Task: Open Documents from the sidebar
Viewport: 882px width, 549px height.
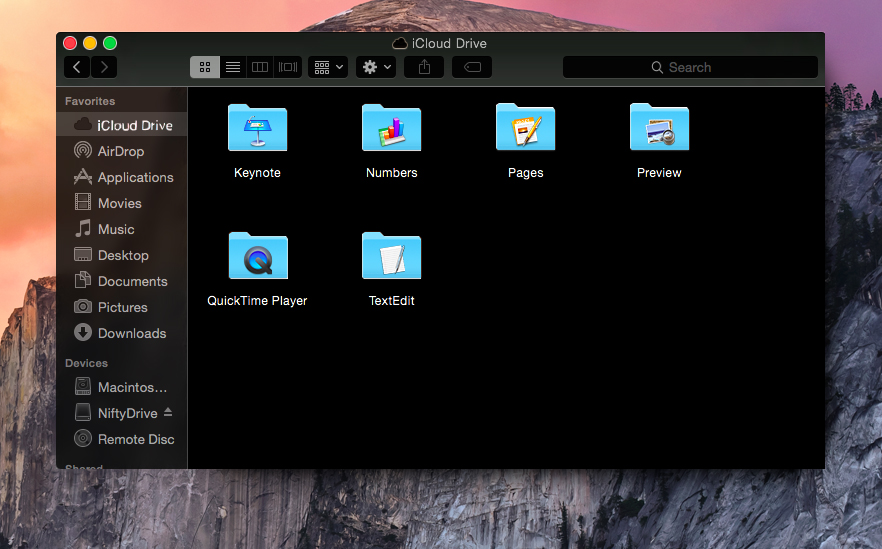Action: 122,281
